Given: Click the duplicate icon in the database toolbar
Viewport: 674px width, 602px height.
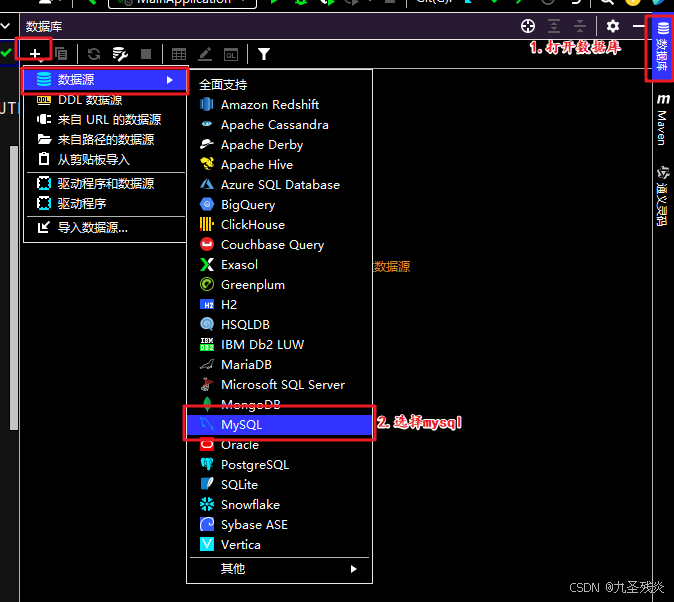Looking at the screenshot, I should click(x=61, y=54).
